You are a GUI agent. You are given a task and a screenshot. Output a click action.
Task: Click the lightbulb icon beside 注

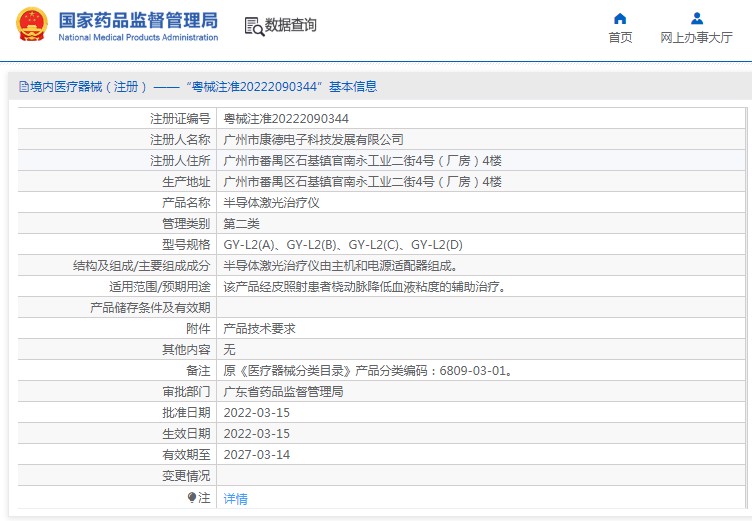pyautogui.click(x=192, y=497)
